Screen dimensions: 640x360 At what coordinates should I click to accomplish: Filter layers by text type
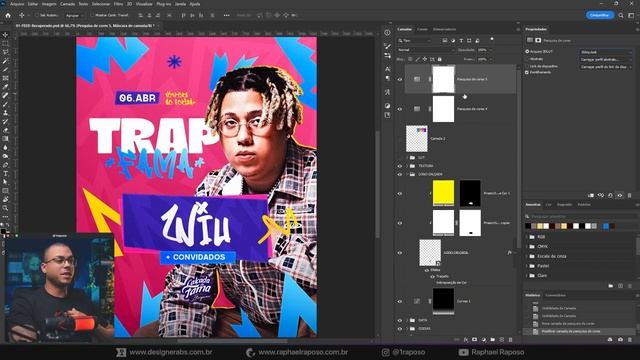(x=461, y=40)
